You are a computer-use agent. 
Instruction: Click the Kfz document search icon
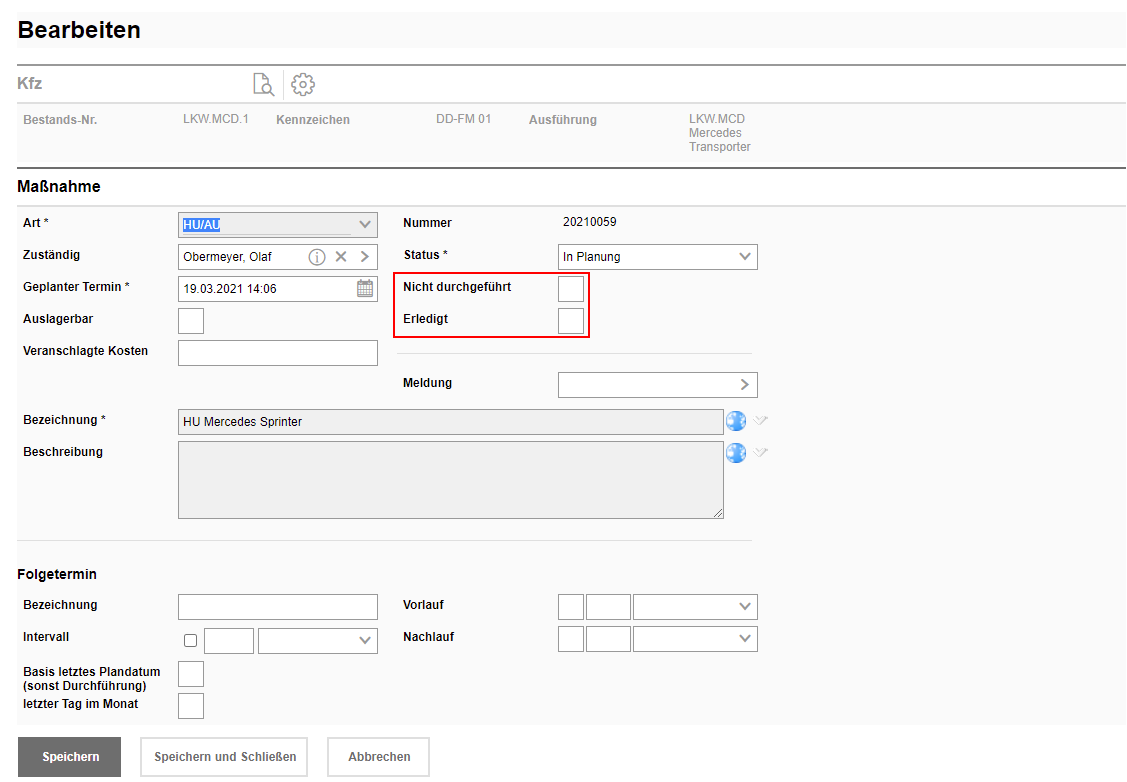click(x=263, y=84)
